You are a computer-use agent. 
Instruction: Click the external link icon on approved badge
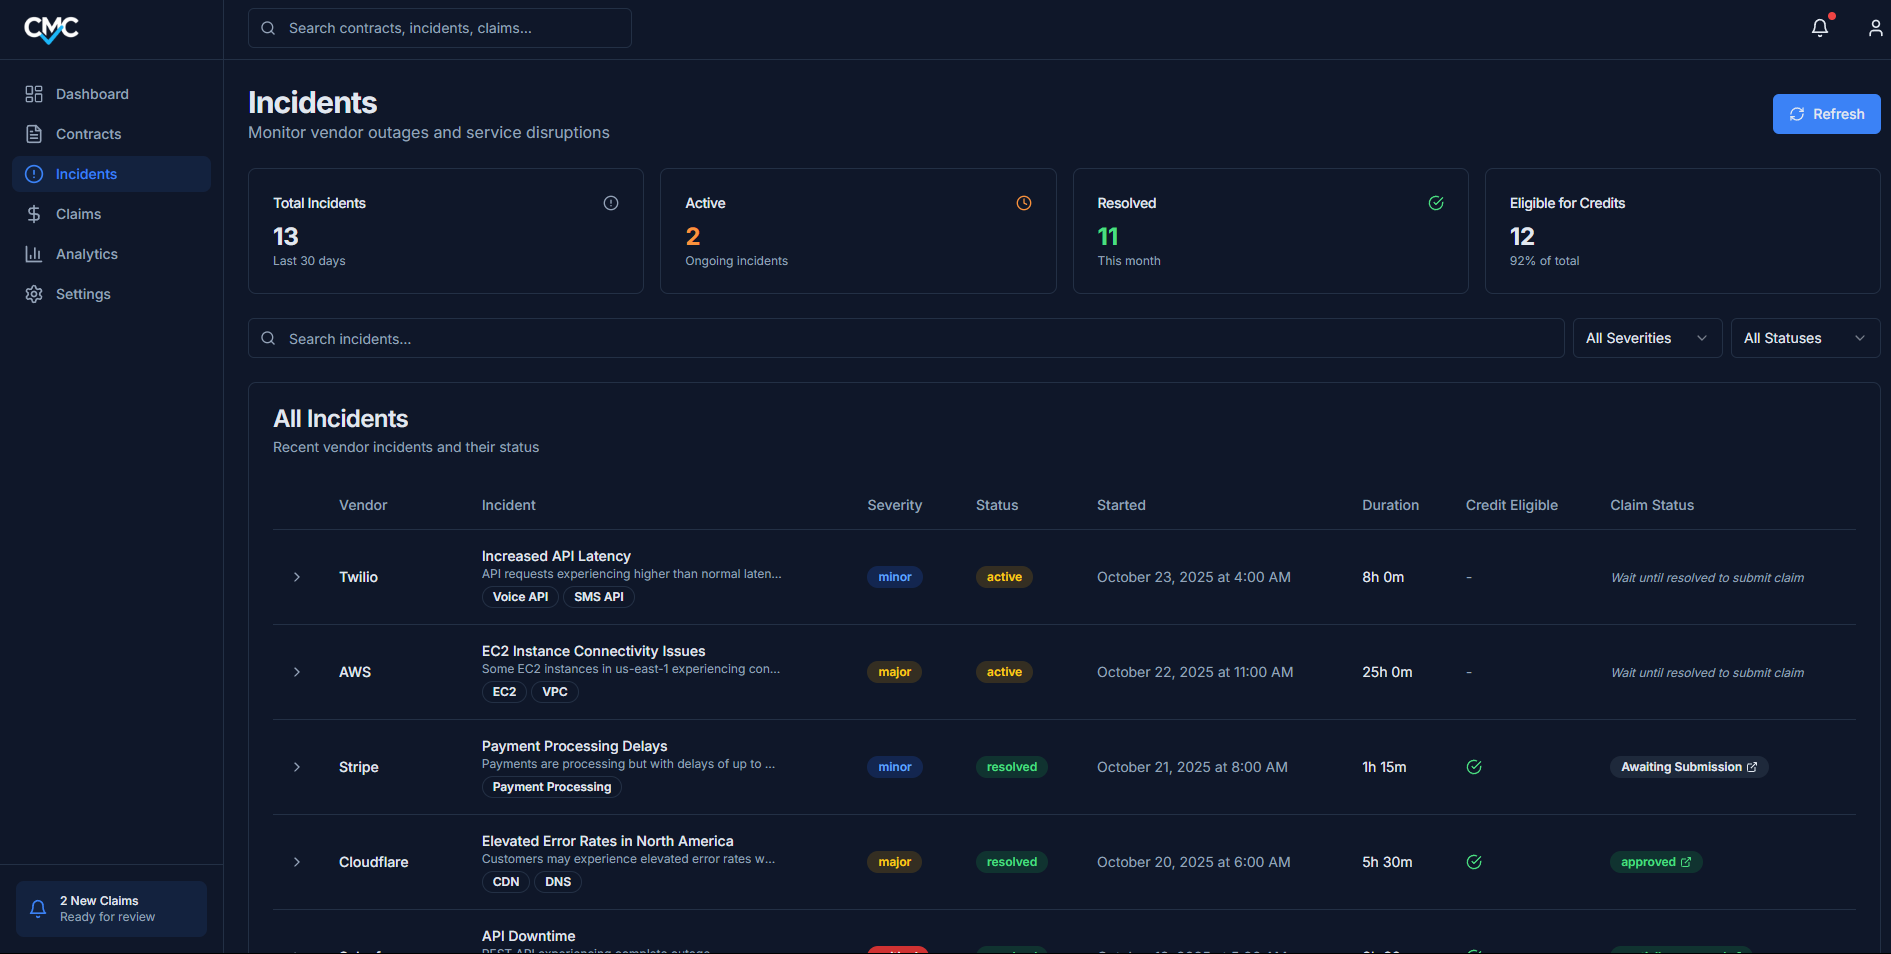(x=1684, y=861)
